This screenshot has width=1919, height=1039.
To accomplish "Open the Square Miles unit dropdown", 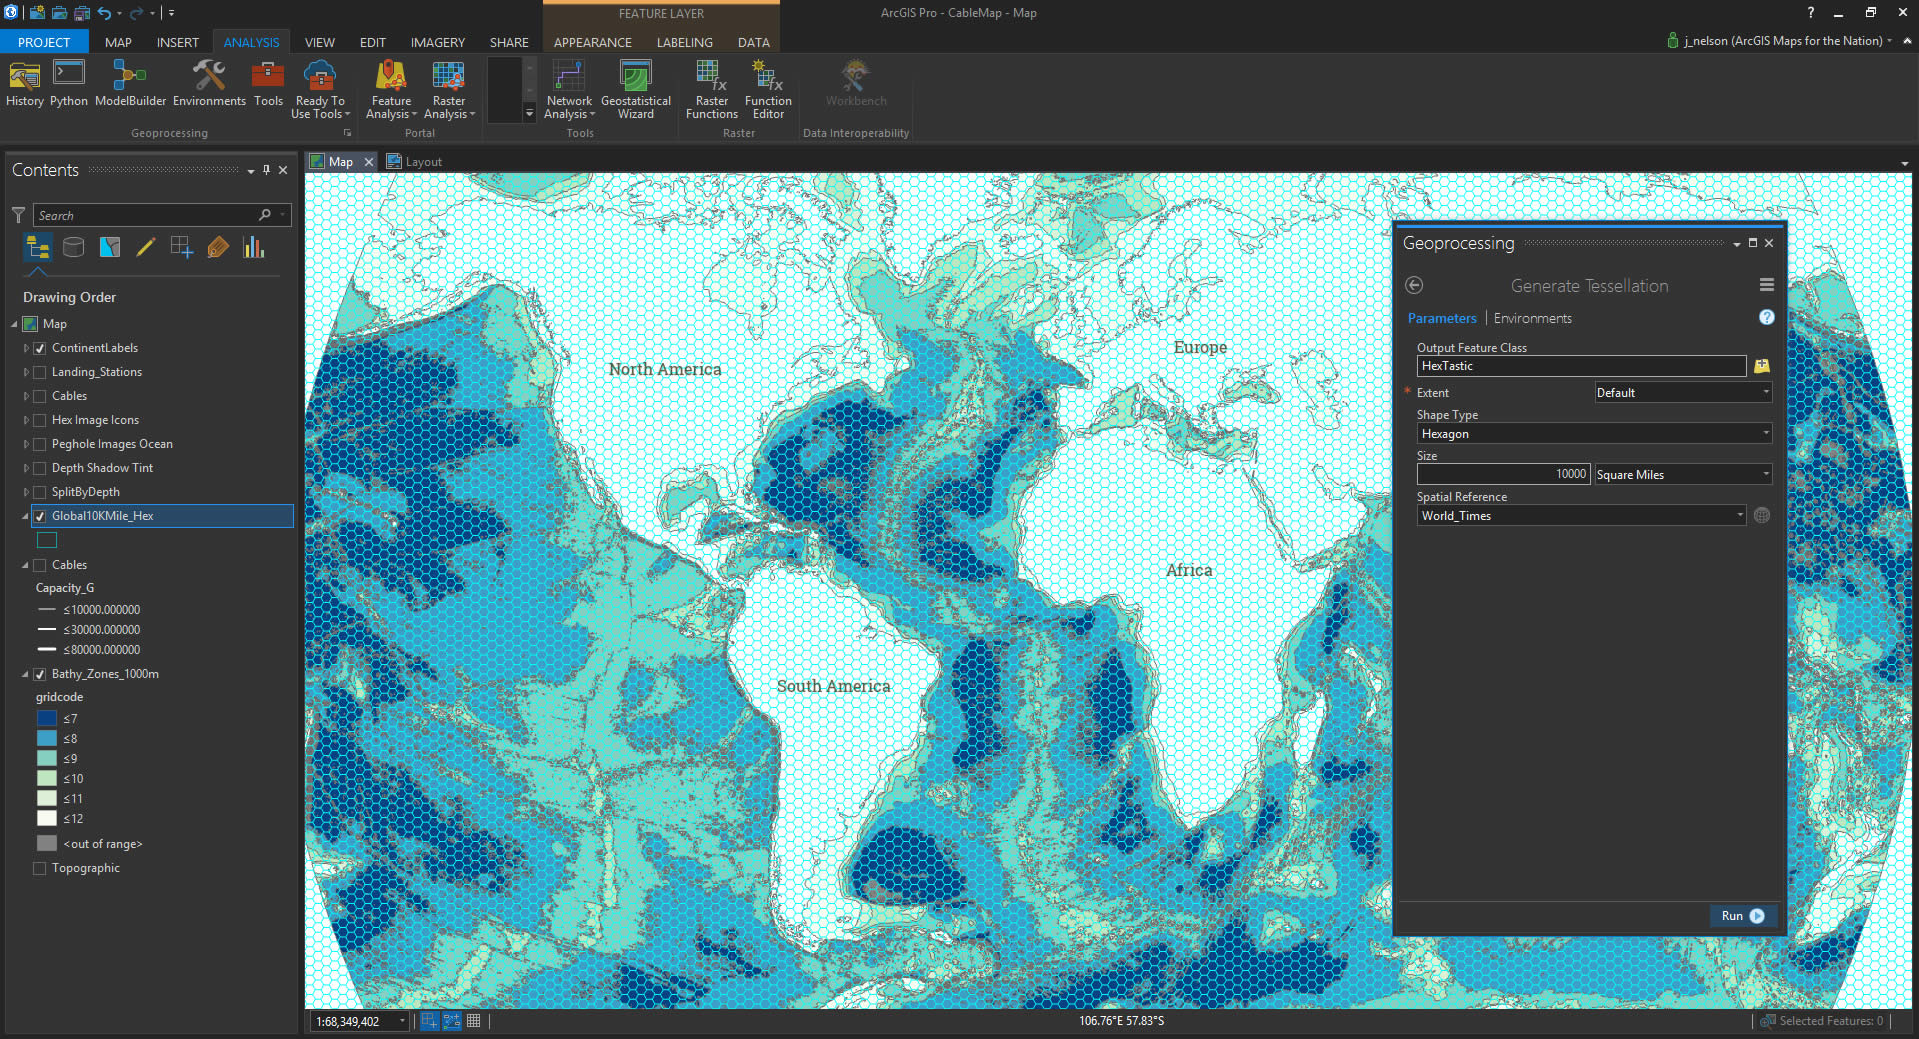I will 1682,475.
